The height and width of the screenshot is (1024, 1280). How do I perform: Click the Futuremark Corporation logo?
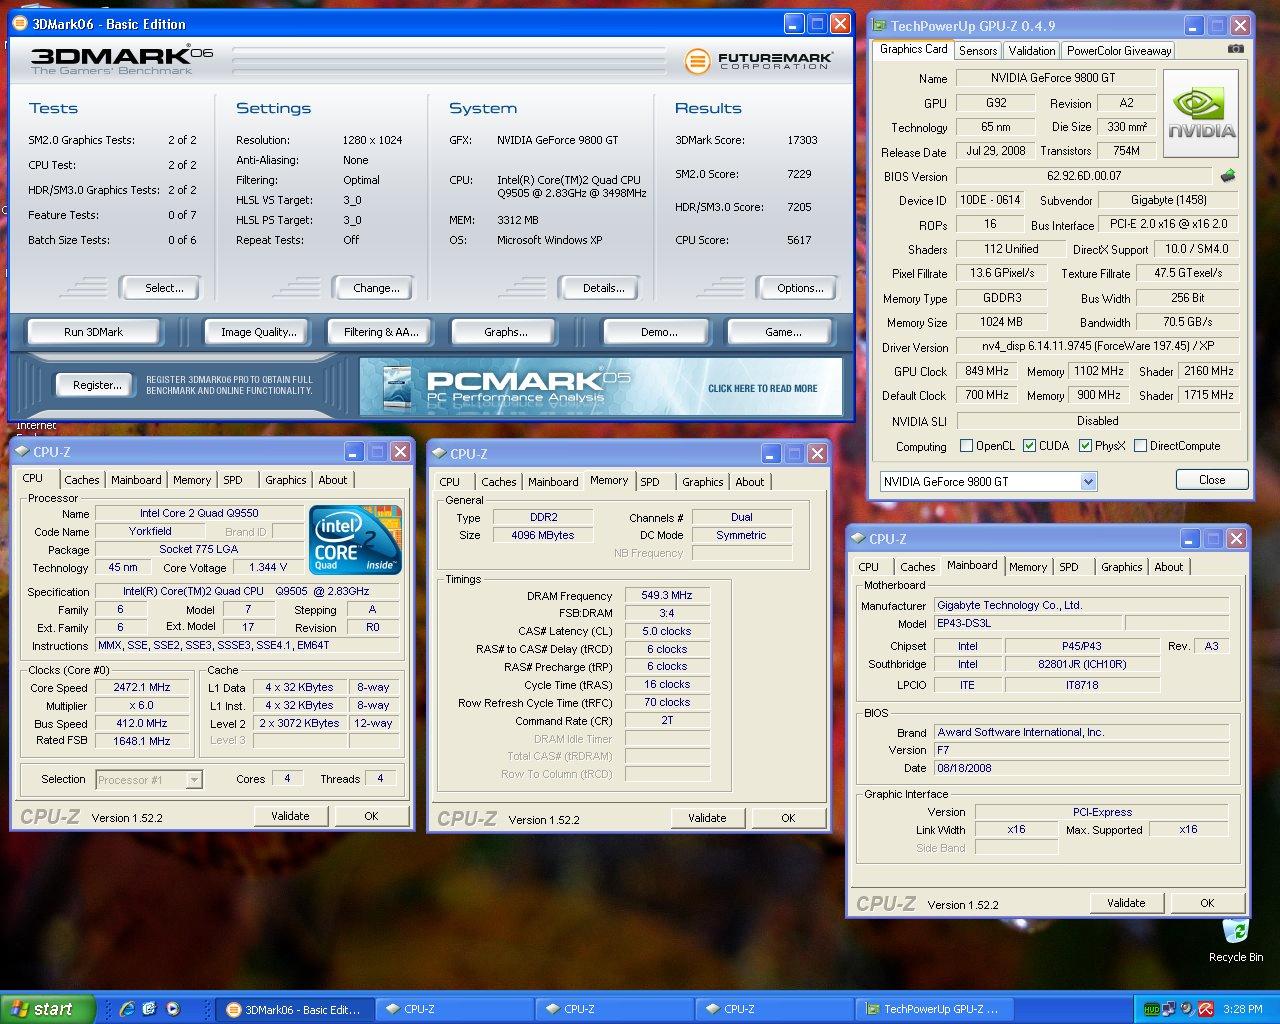[759, 61]
